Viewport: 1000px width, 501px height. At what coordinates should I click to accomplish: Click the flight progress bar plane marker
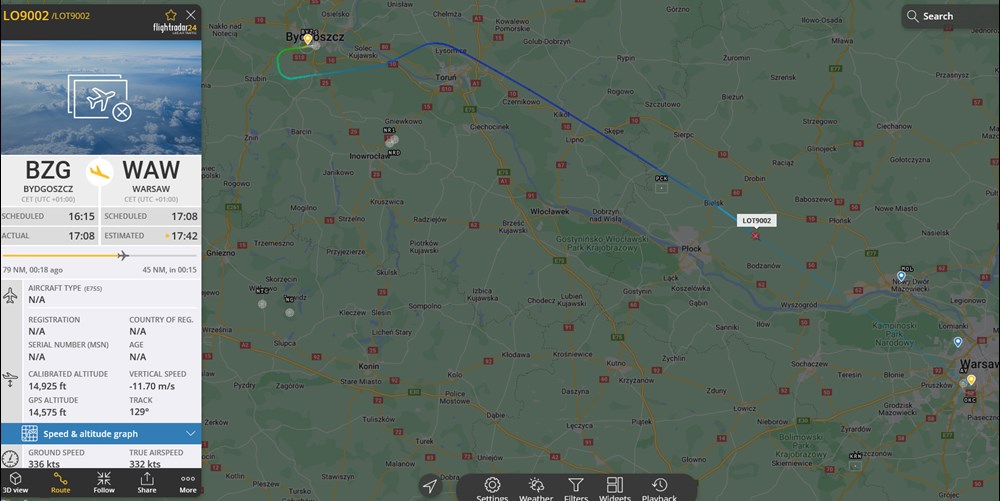[123, 256]
